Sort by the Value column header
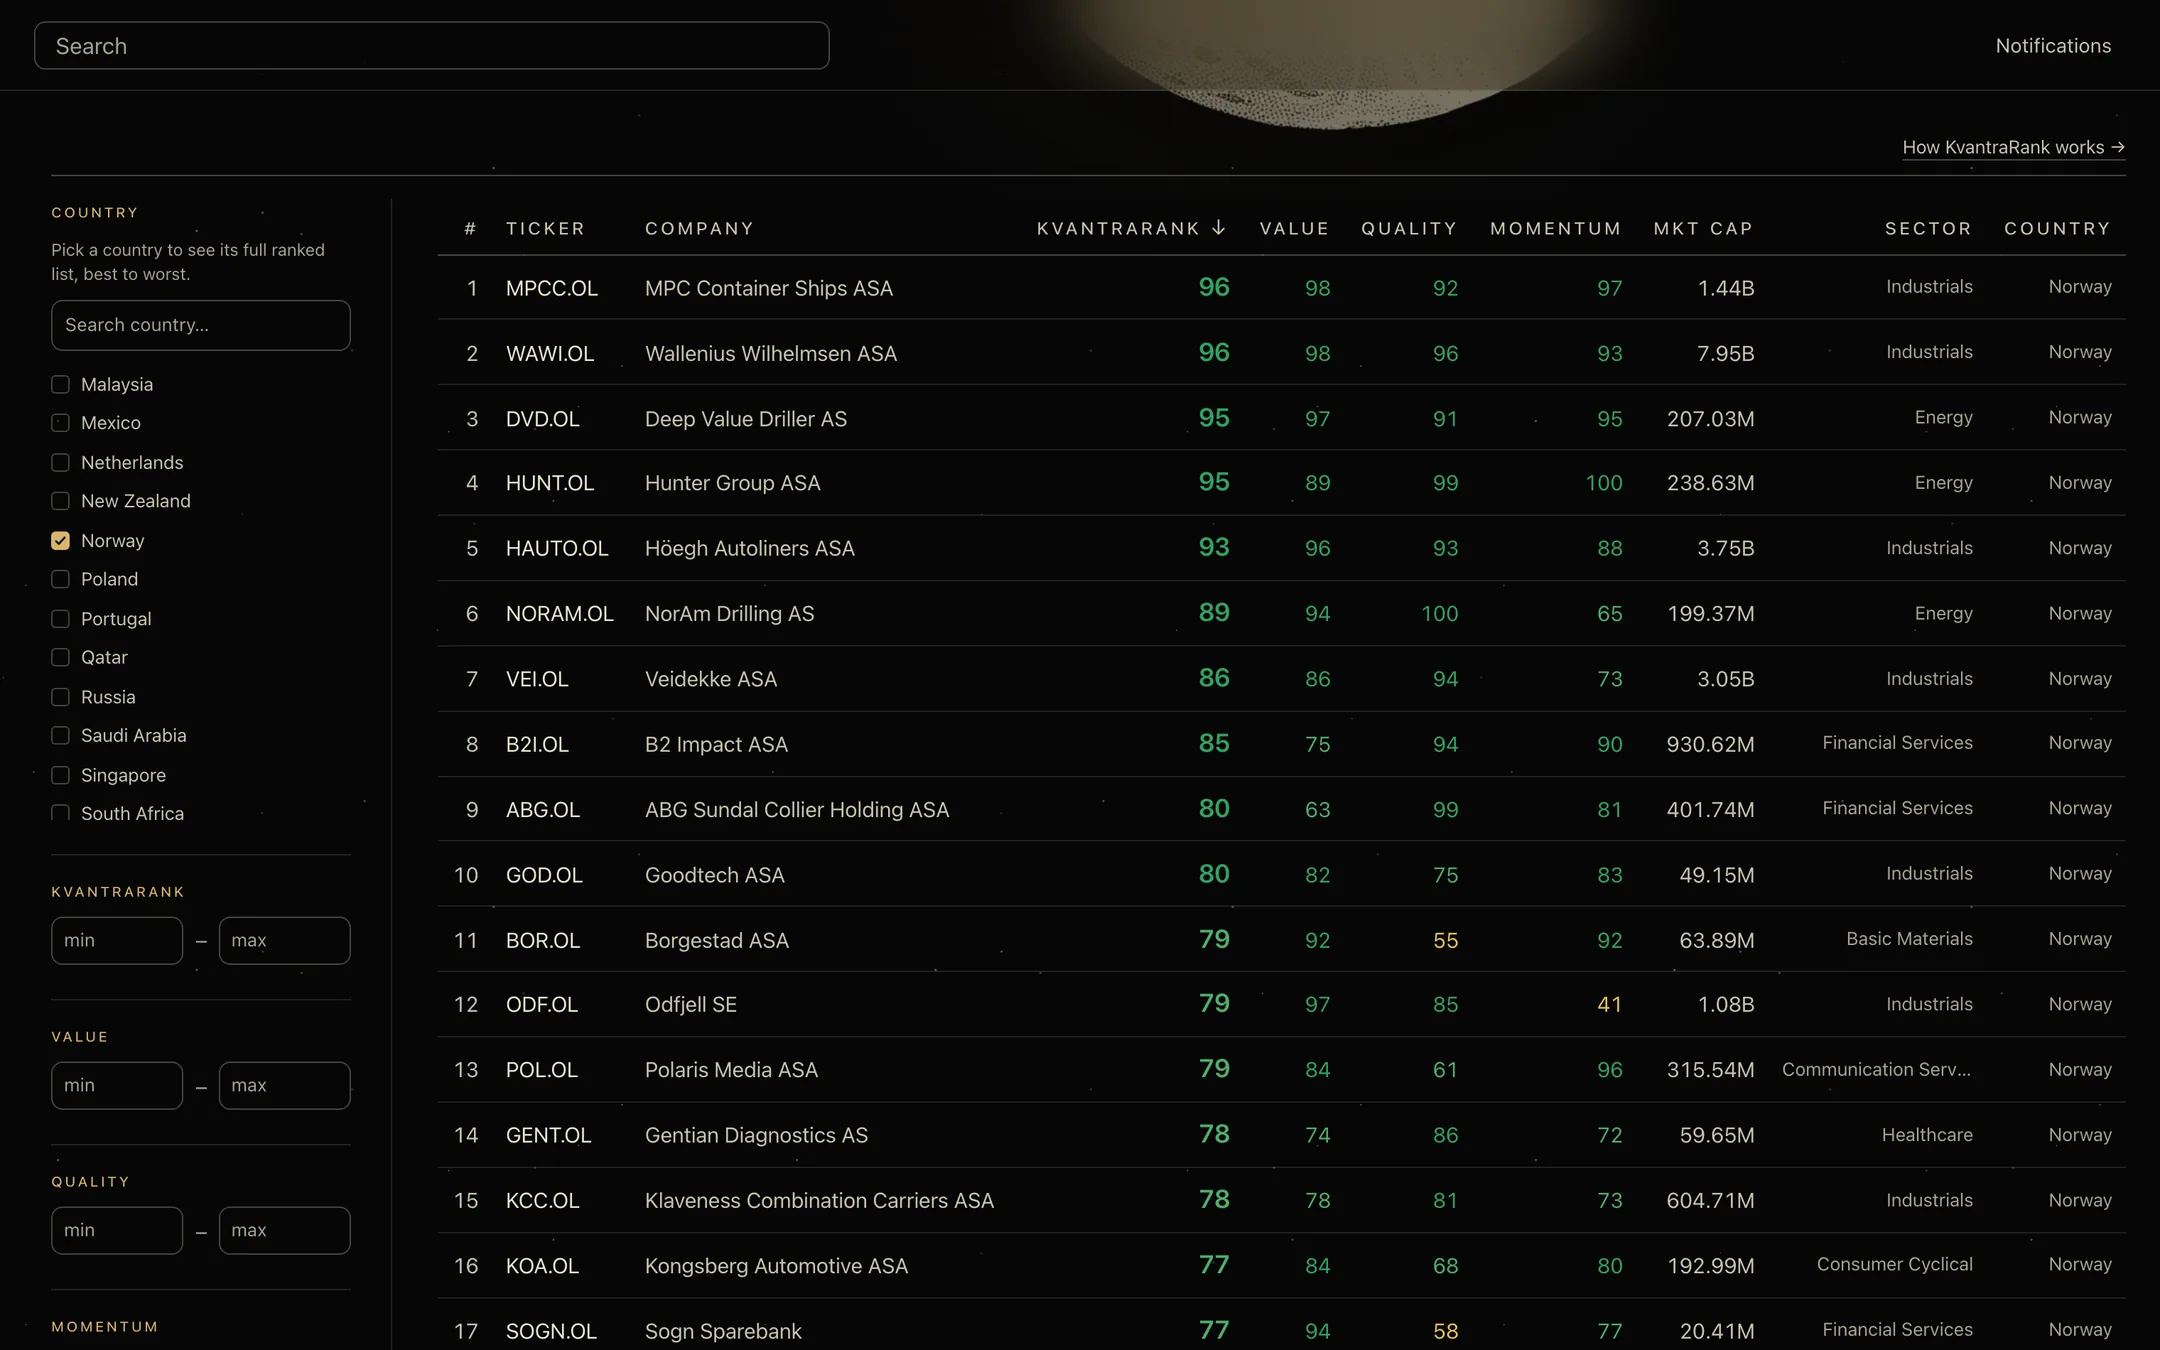 click(x=1294, y=228)
